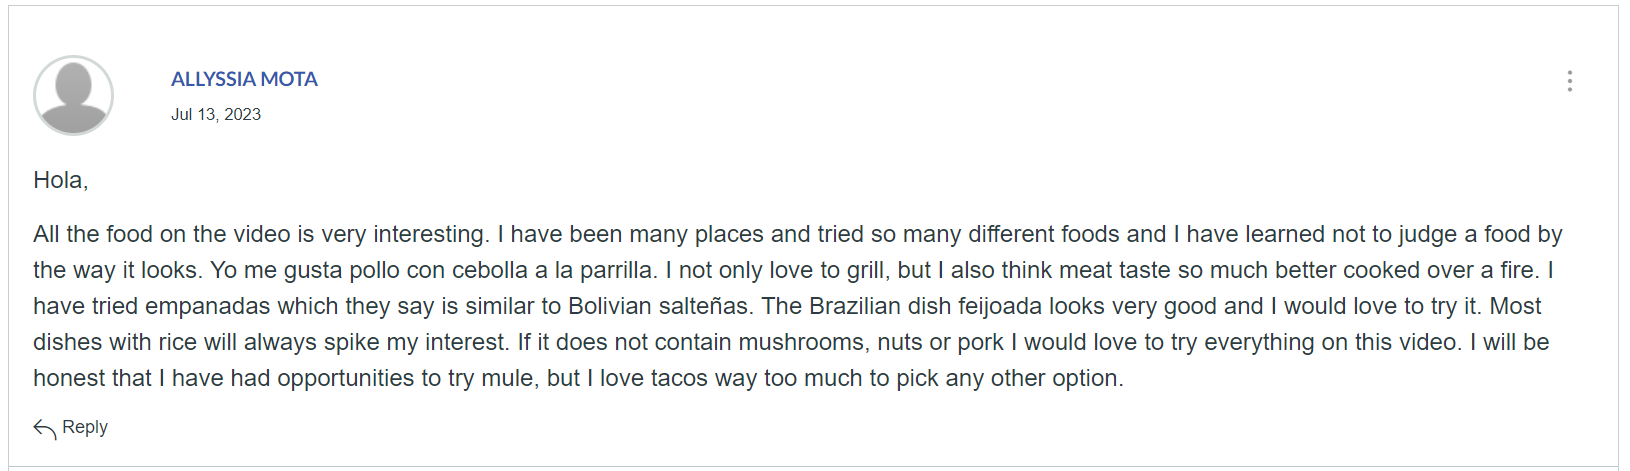Open the three-dot options menu on the post
This screenshot has height=471, width=1630.
pyautogui.click(x=1569, y=81)
